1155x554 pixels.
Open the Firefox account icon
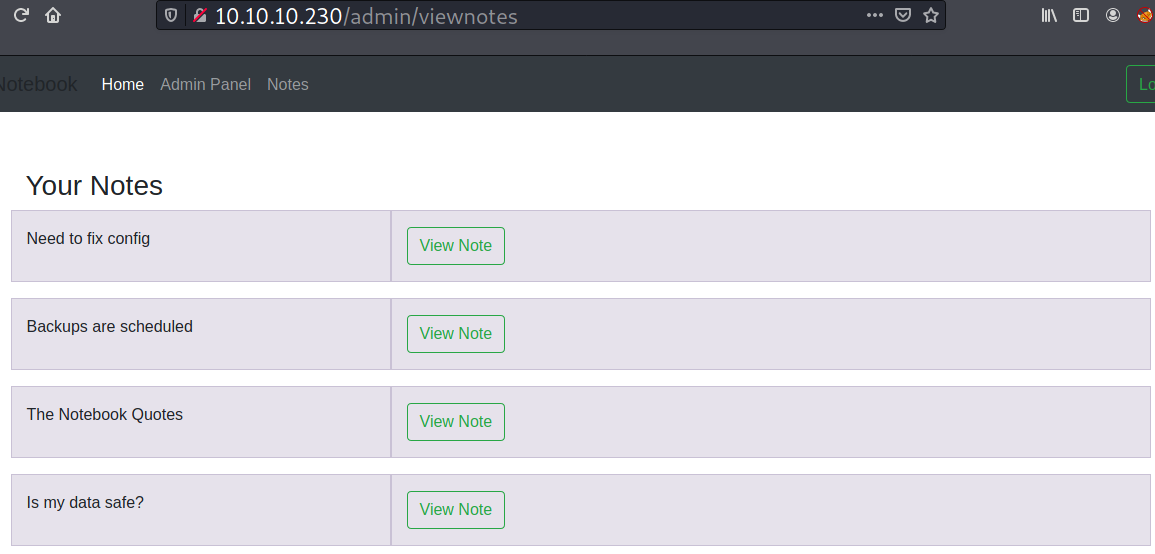pyautogui.click(x=1113, y=15)
